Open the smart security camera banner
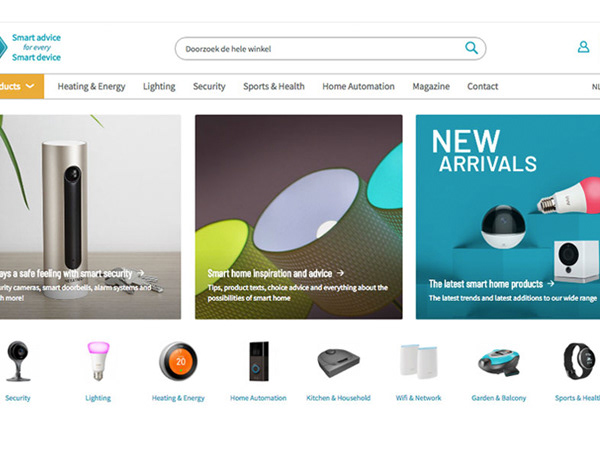This screenshot has height=450, width=600. tap(90, 217)
